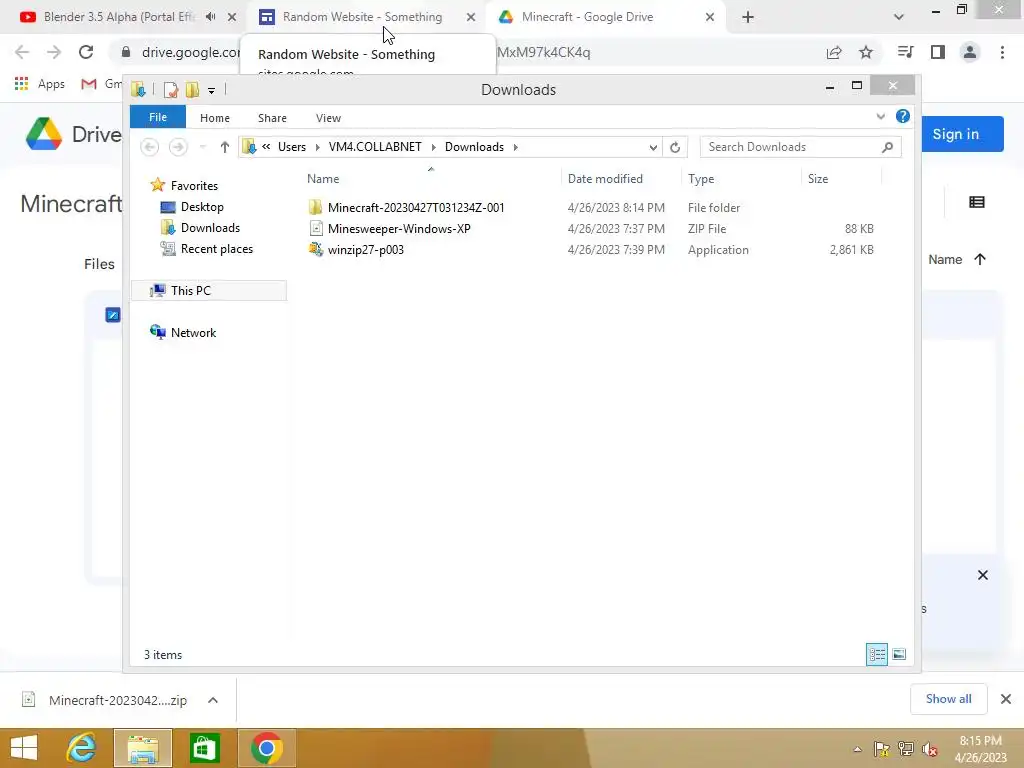Open the Apps bookmark shortcut
This screenshot has height=768, width=1024.
[40, 84]
